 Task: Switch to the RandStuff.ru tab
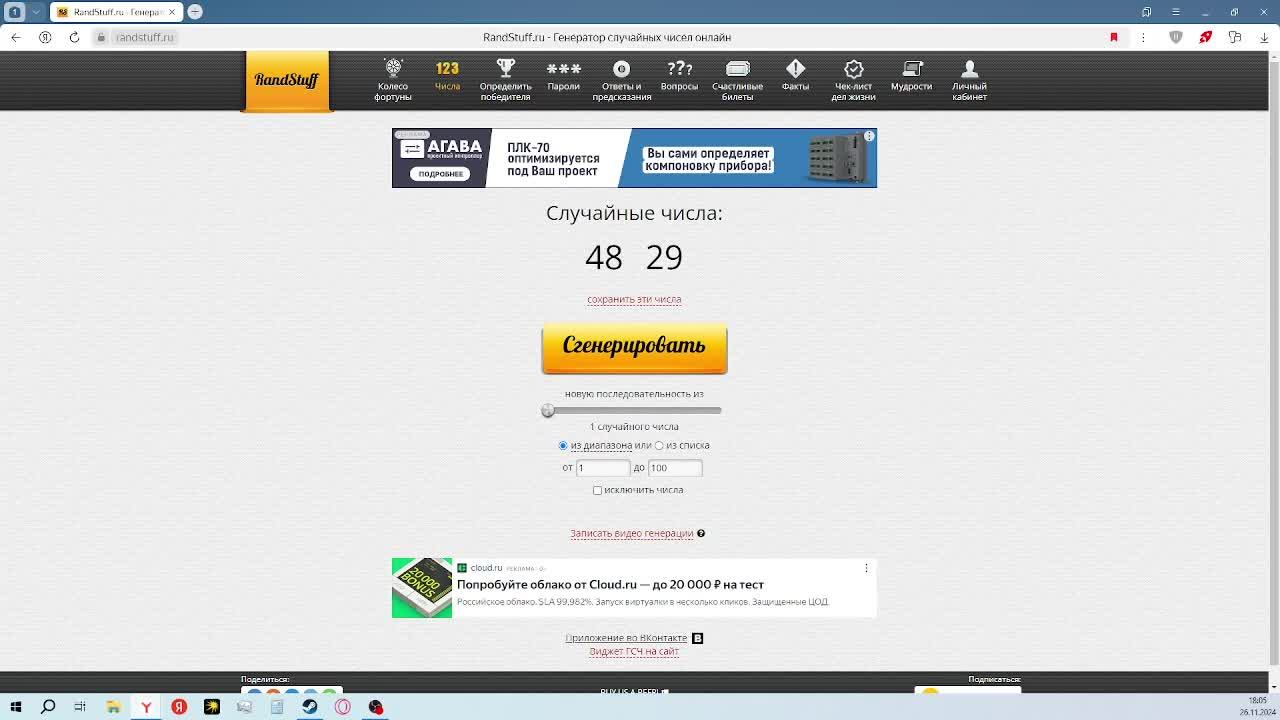coord(115,12)
